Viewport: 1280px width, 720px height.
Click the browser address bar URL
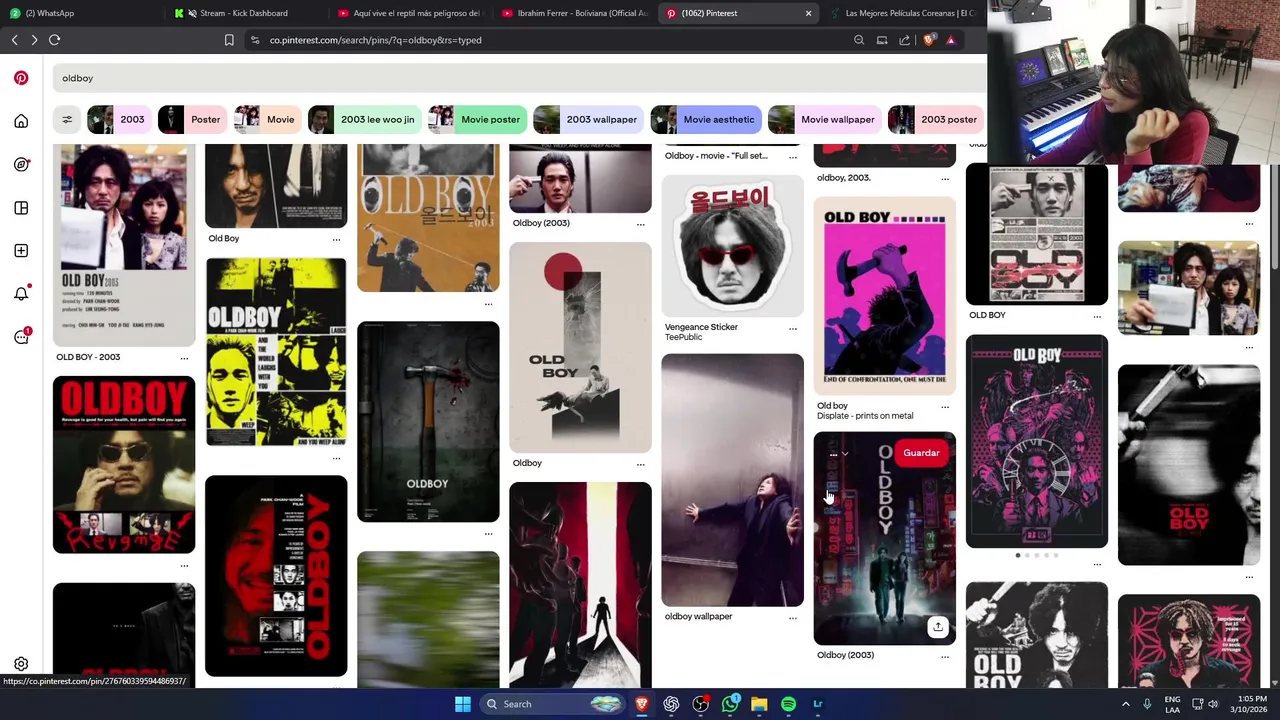click(375, 40)
